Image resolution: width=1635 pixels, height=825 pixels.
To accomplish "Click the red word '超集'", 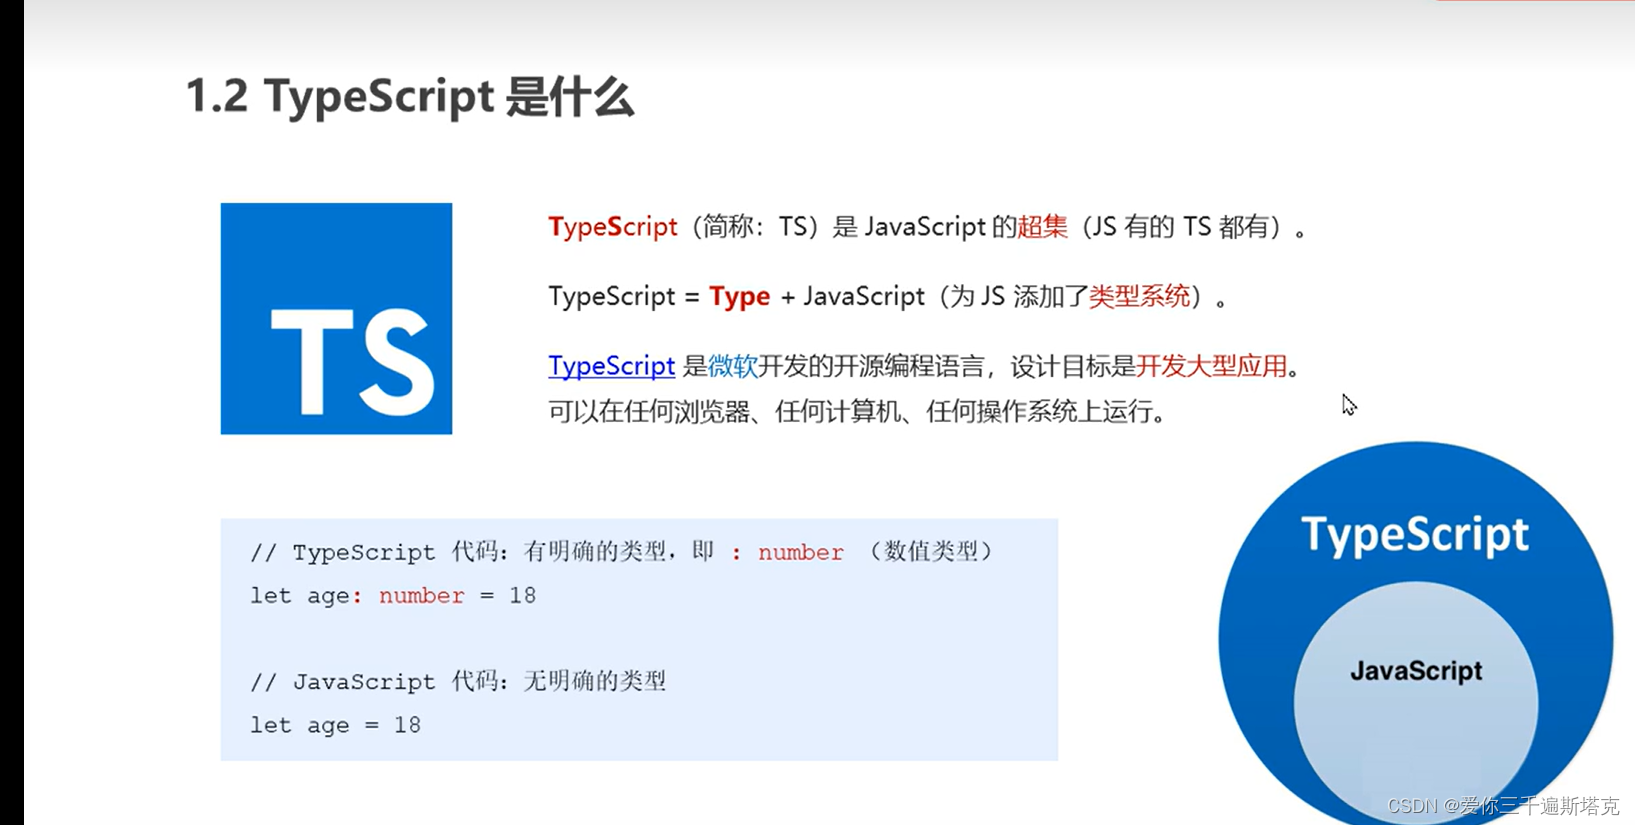I will tap(1043, 227).
